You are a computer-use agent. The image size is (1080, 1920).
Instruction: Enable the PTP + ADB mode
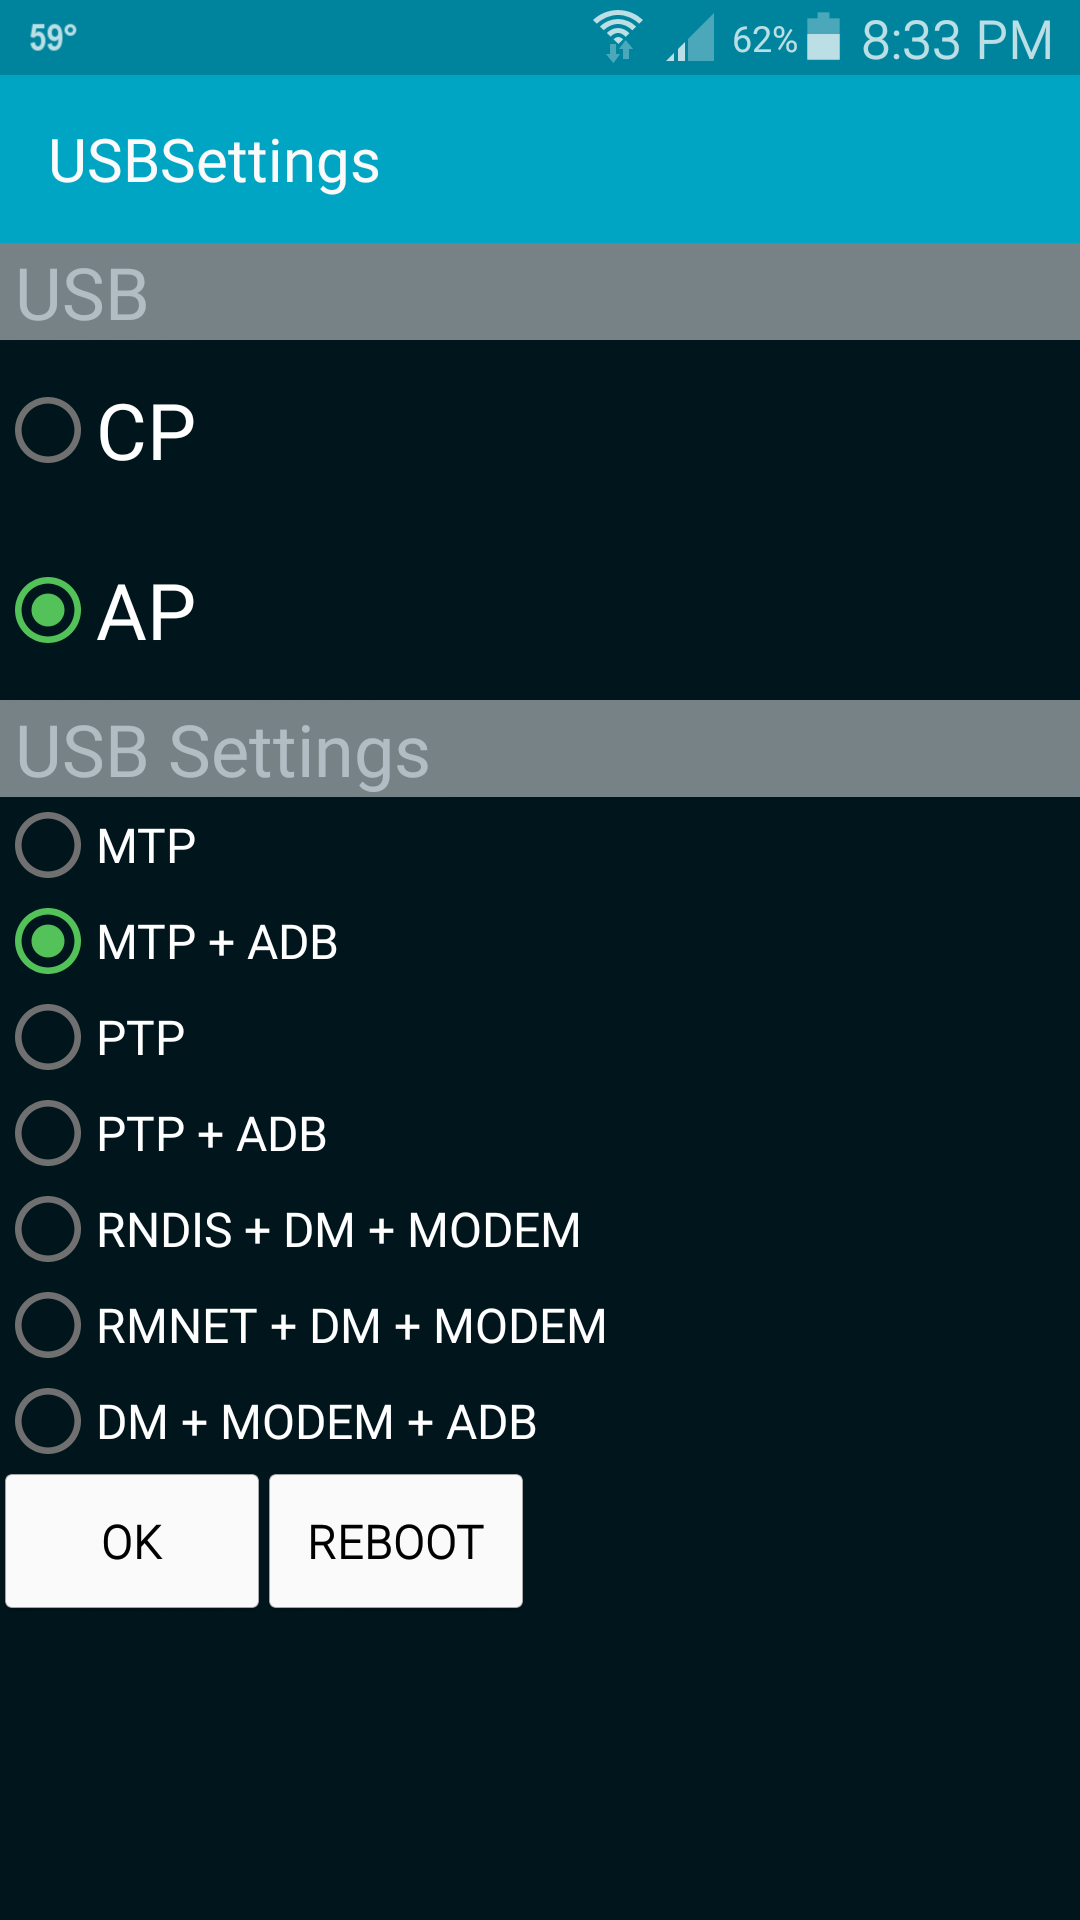48,1134
